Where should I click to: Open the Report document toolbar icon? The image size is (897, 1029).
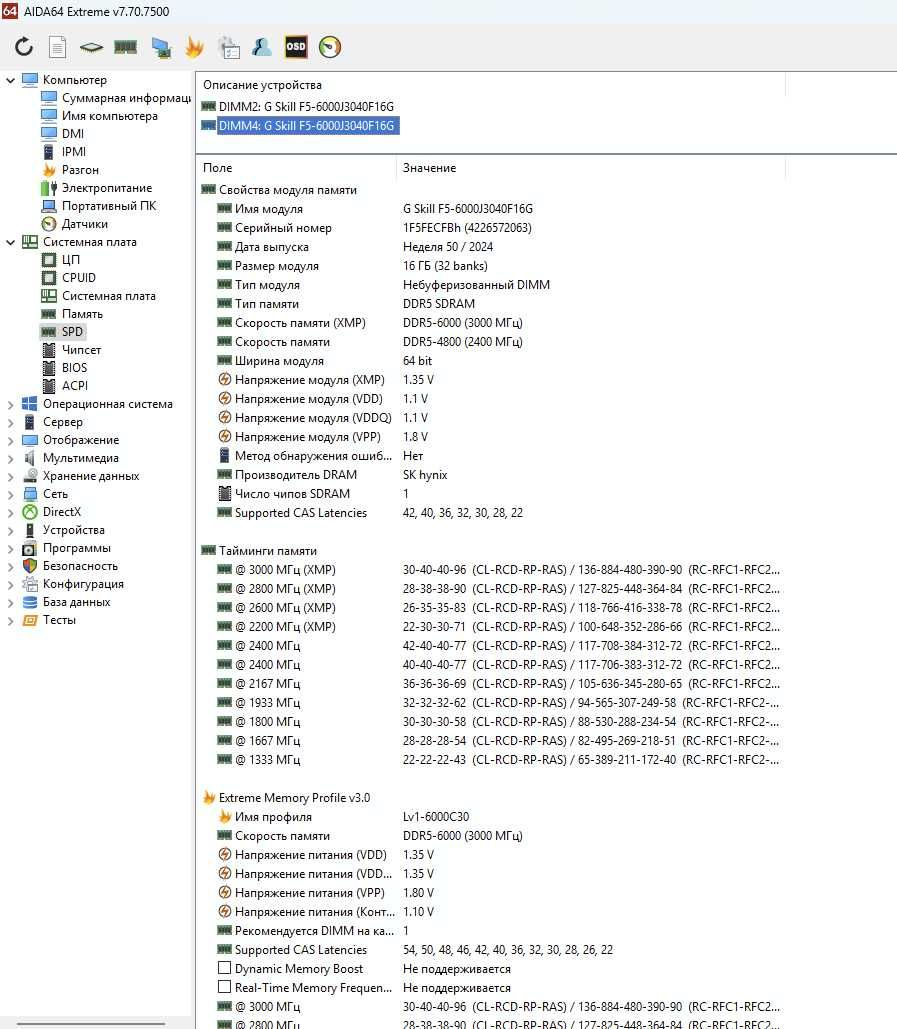(58, 47)
